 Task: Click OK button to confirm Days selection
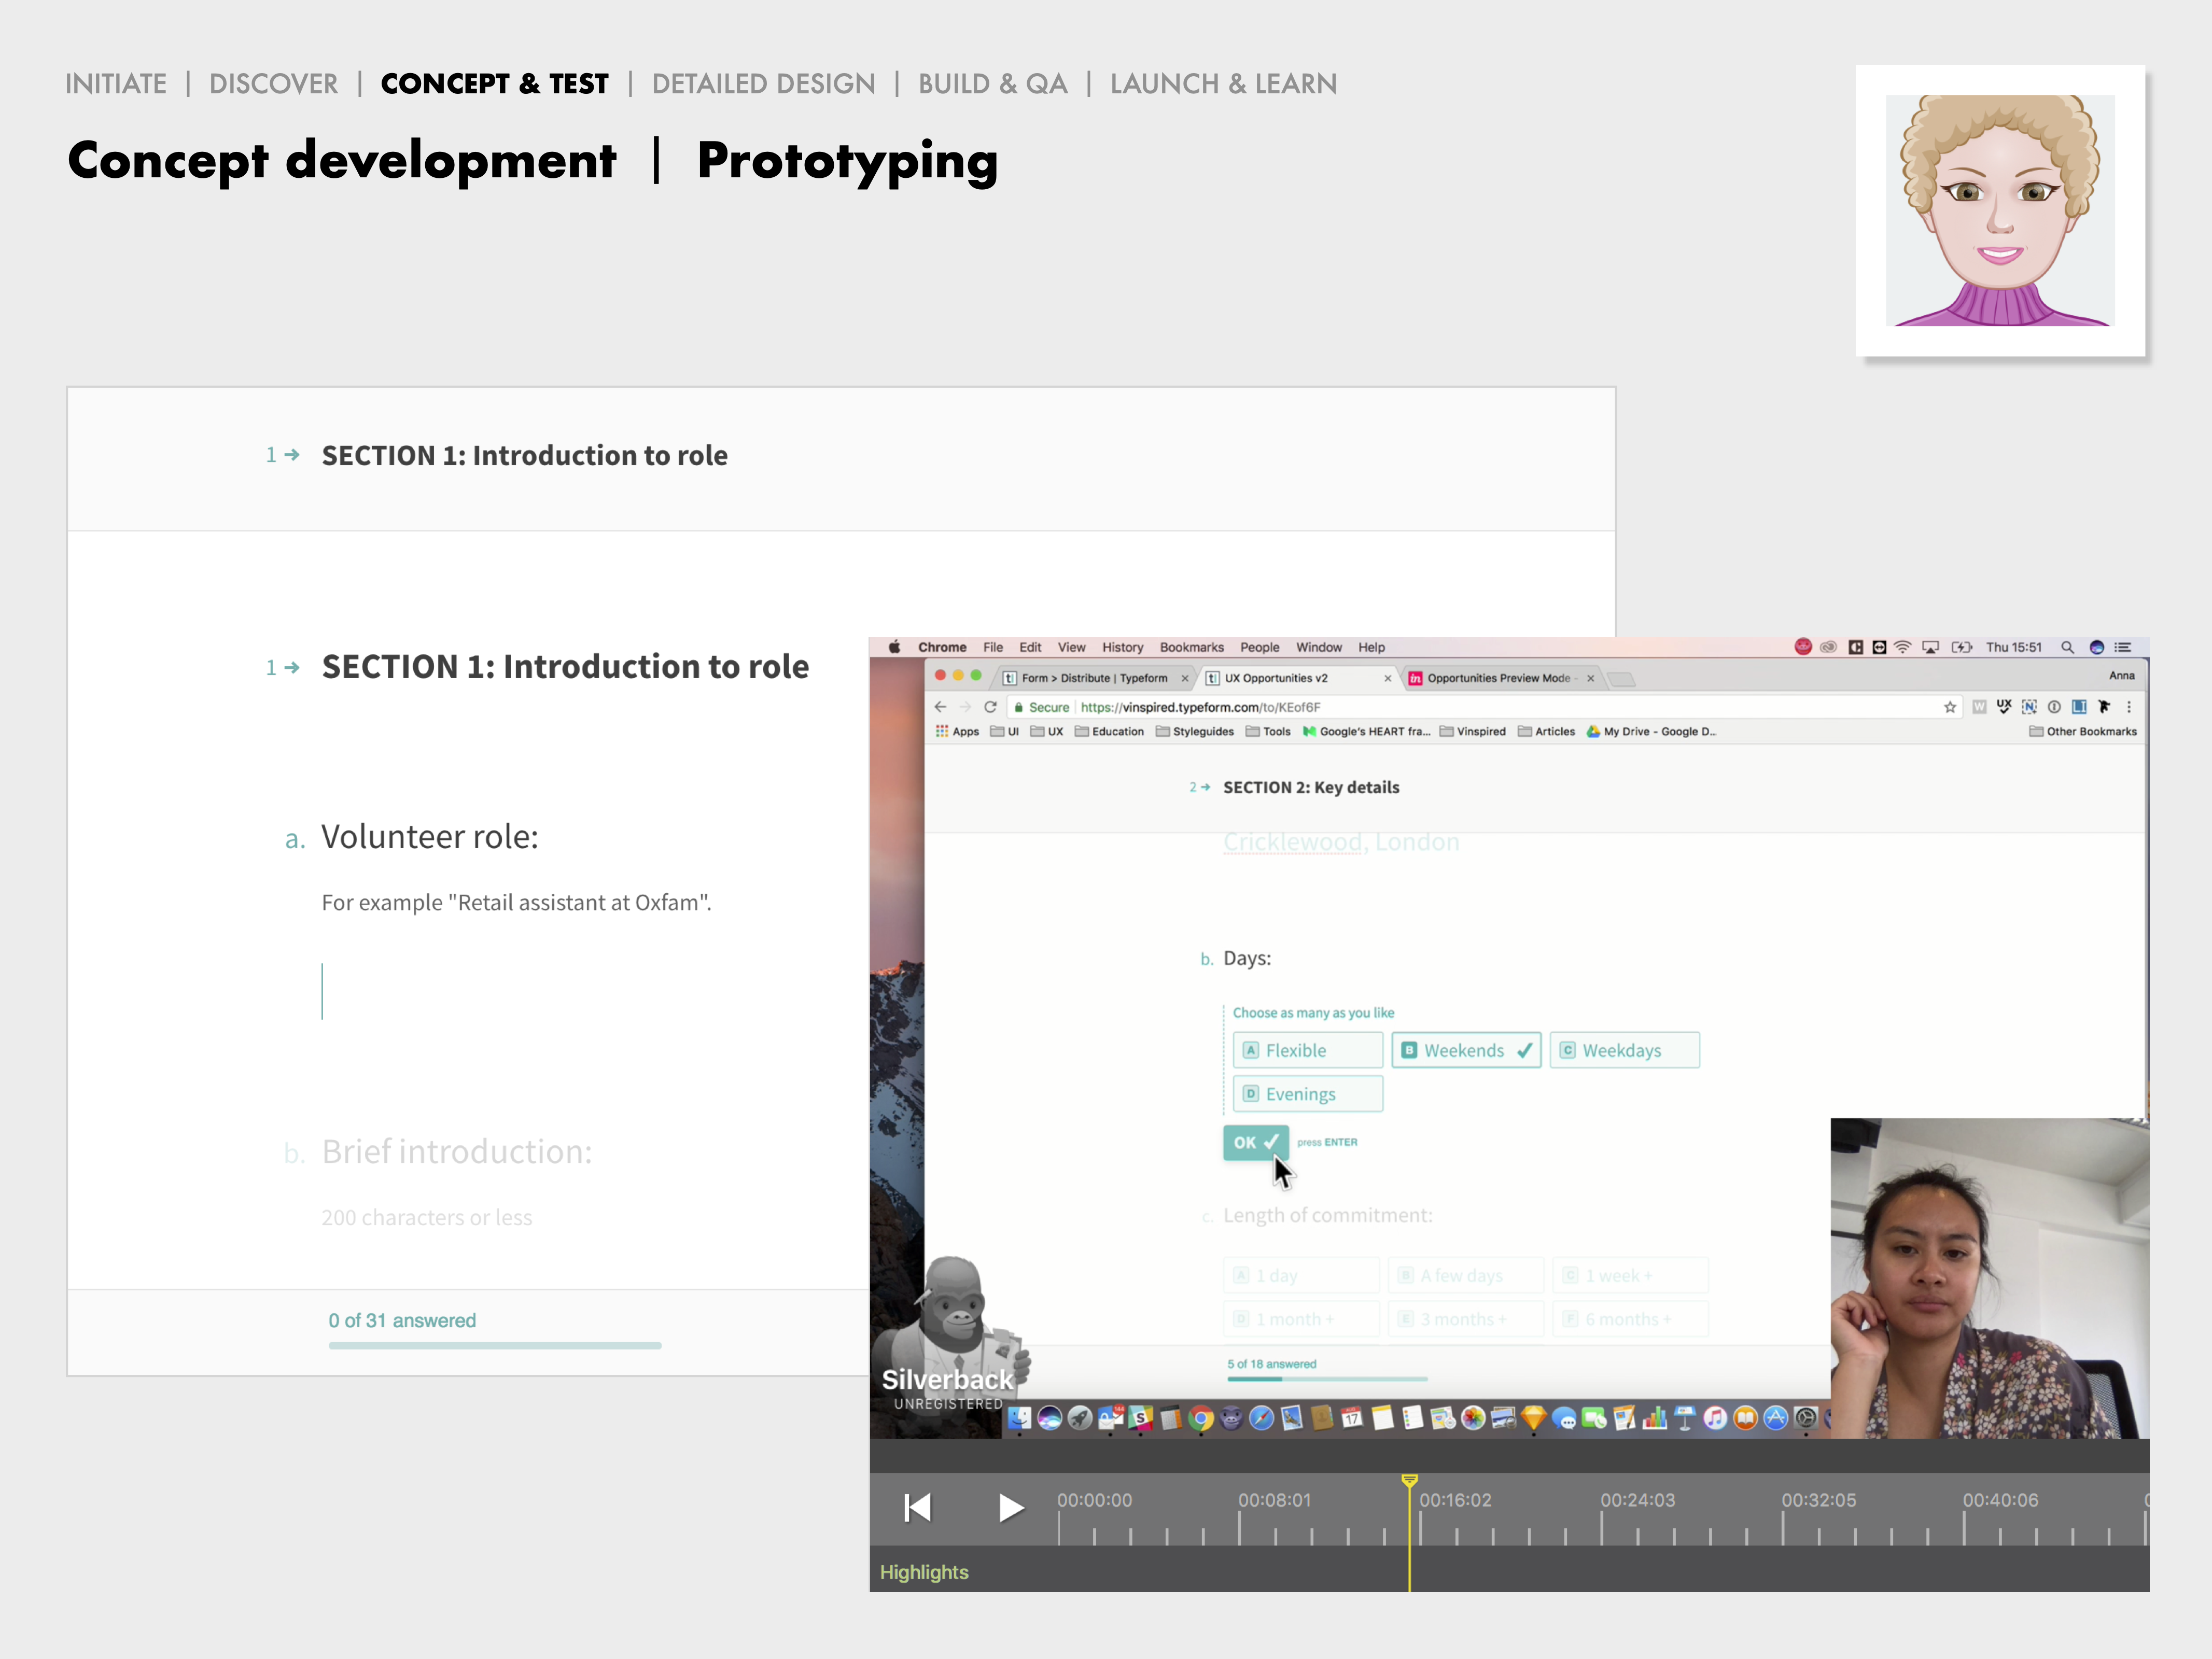[1255, 1142]
